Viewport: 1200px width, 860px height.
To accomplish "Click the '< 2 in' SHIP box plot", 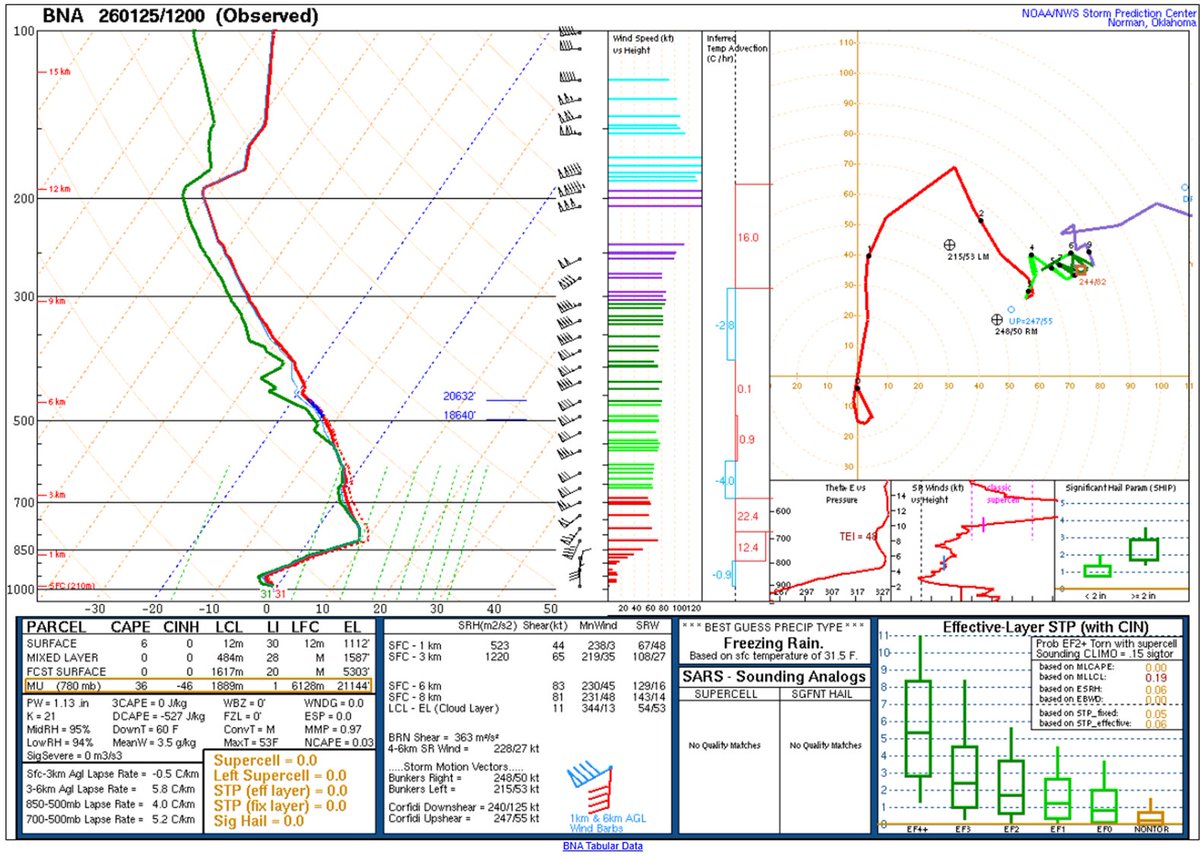I will (1097, 568).
